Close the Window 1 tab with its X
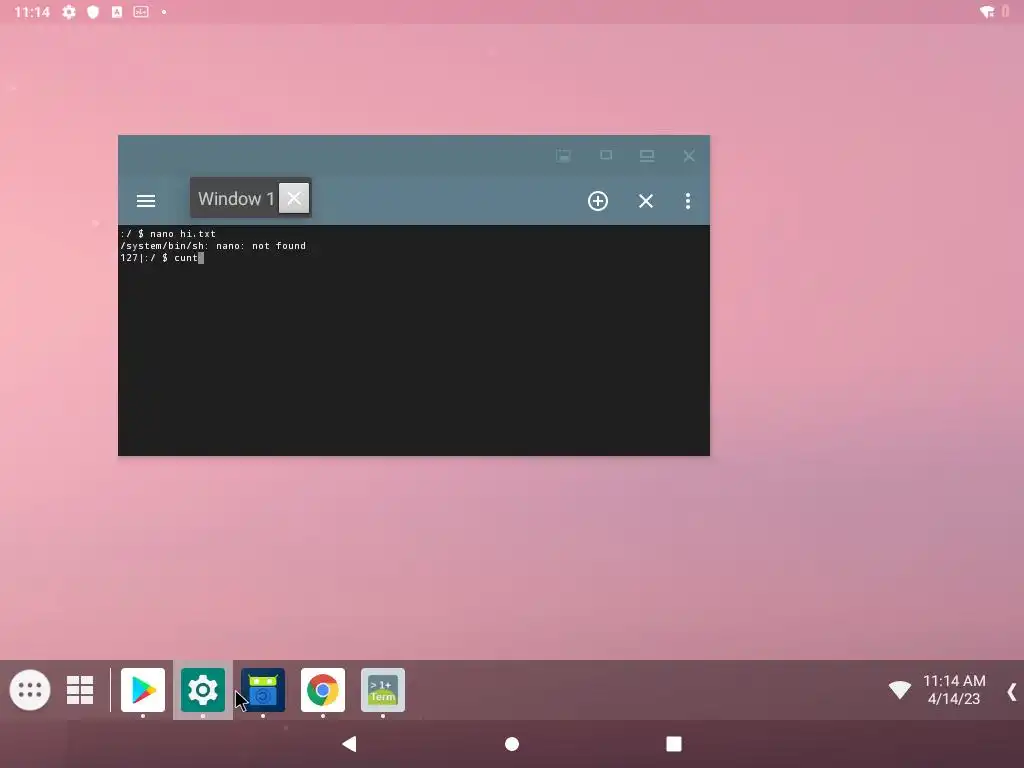Viewport: 1024px width, 768px height. pos(294,198)
